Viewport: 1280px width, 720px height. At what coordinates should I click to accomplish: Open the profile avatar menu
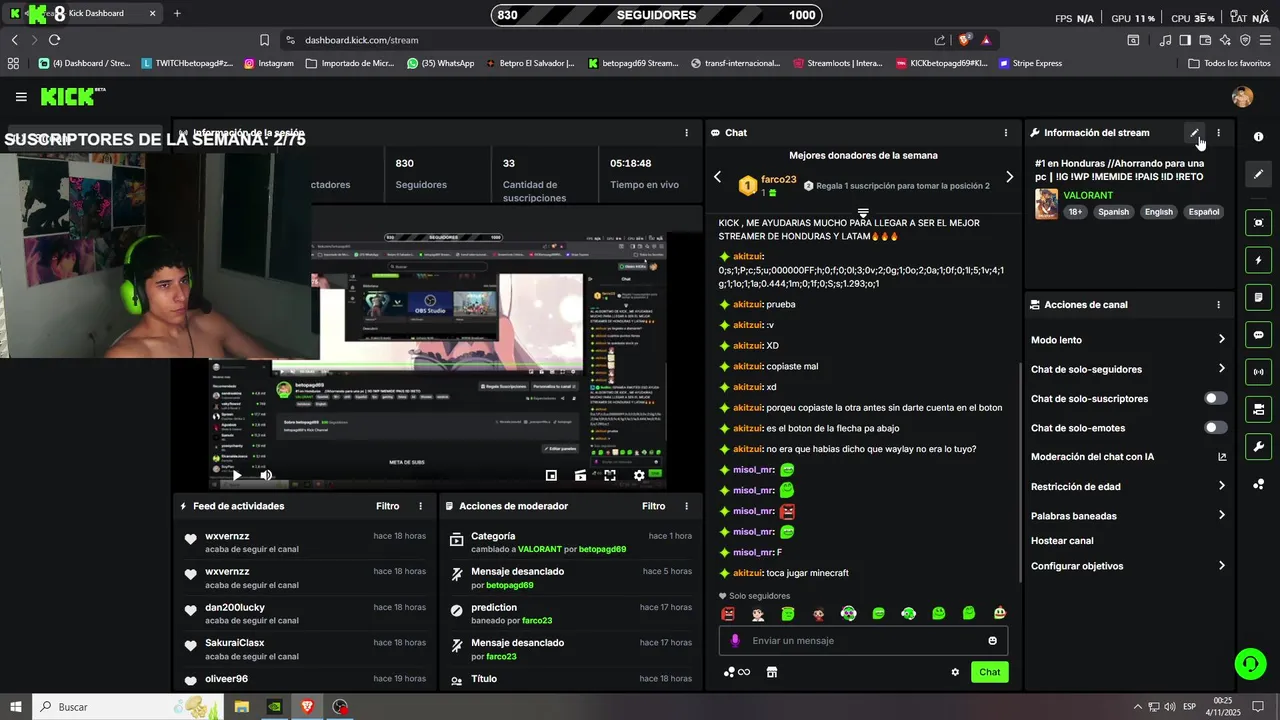[x=1242, y=97]
